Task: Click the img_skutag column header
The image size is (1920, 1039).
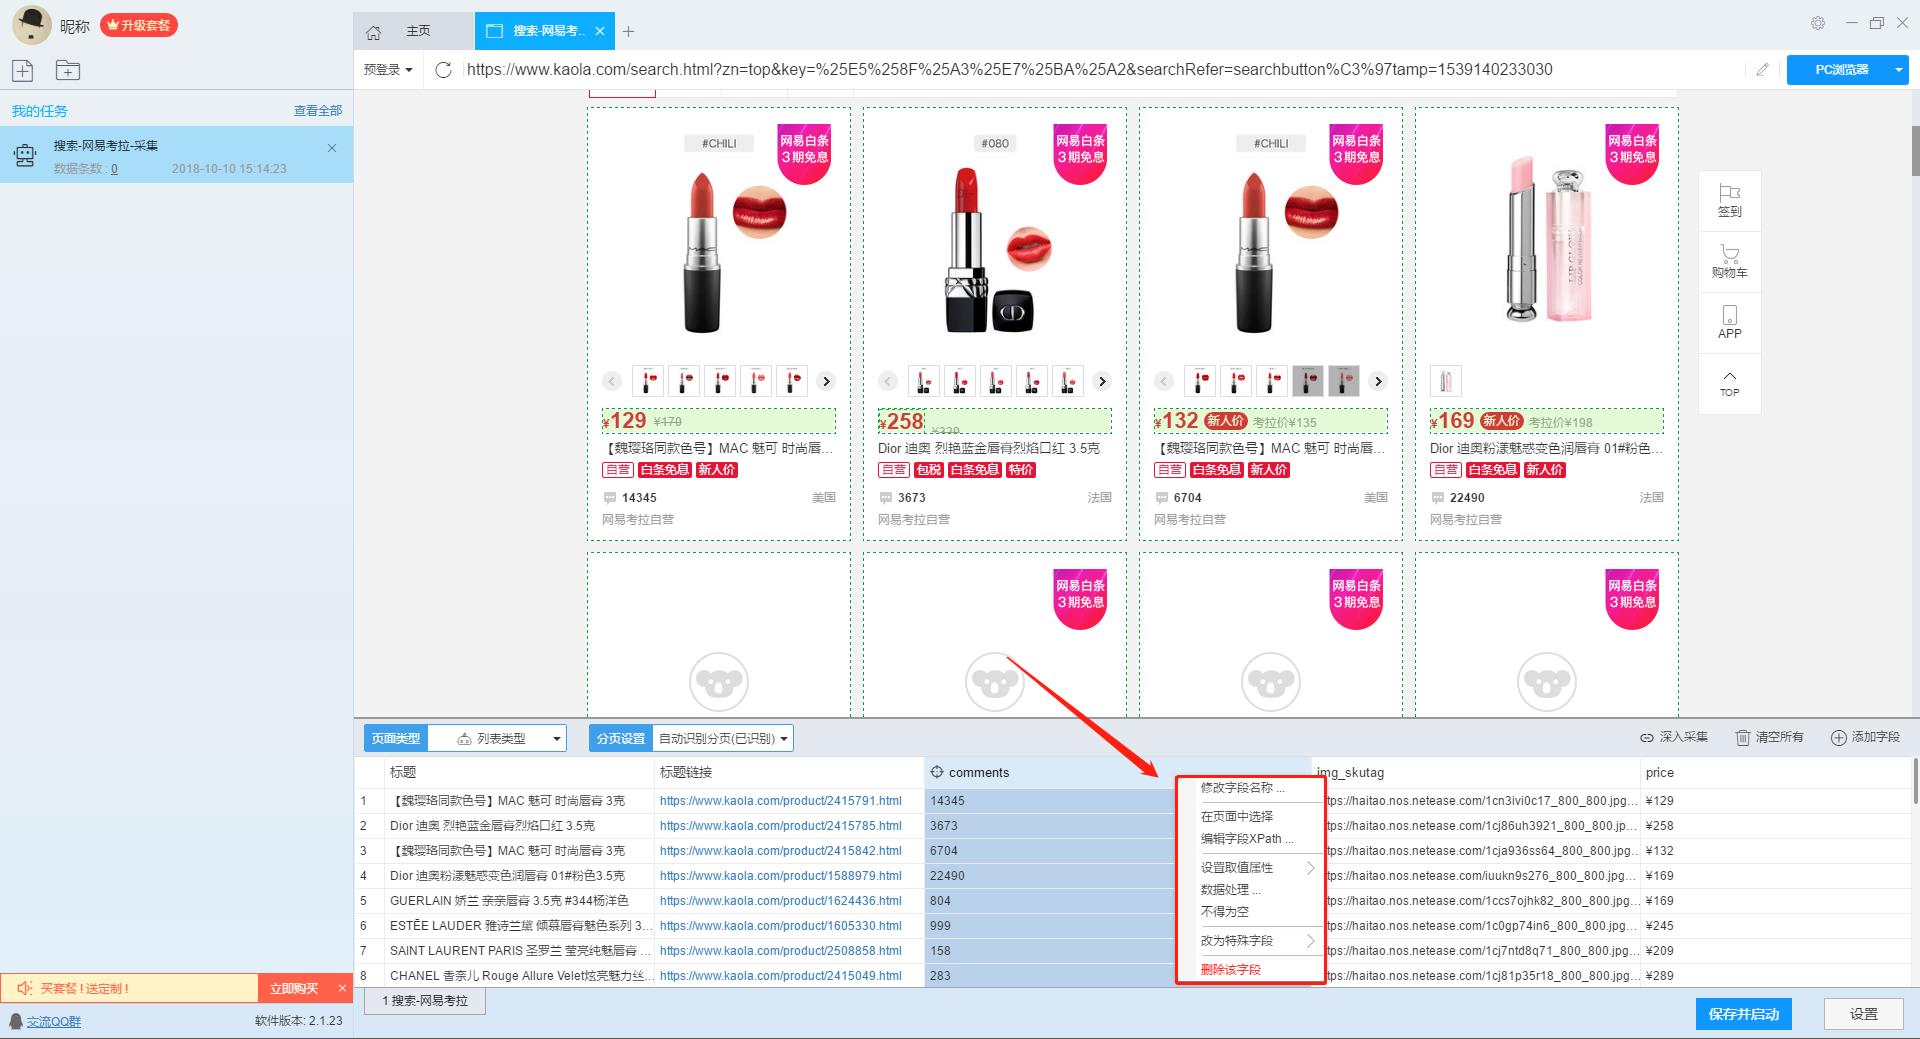Action: [1476, 772]
